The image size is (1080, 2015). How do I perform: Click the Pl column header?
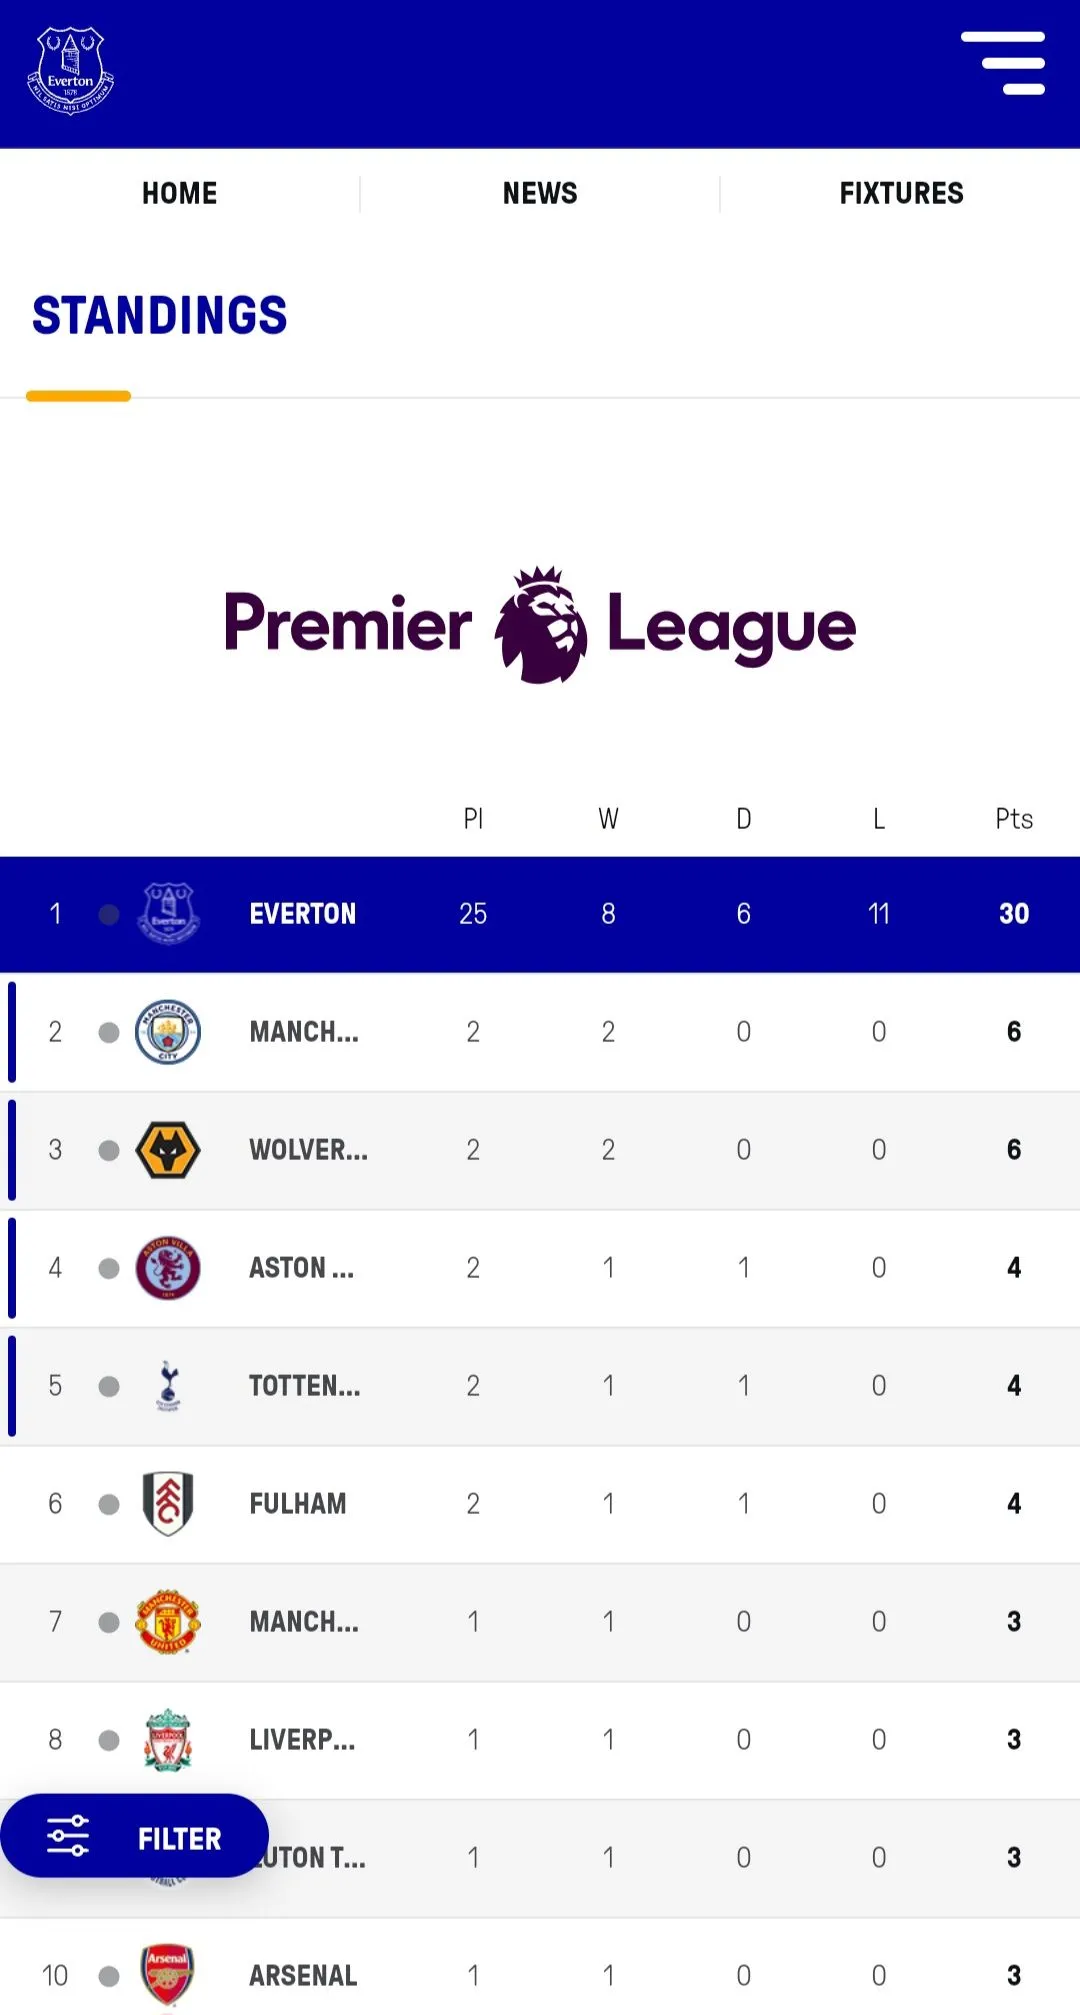(473, 819)
